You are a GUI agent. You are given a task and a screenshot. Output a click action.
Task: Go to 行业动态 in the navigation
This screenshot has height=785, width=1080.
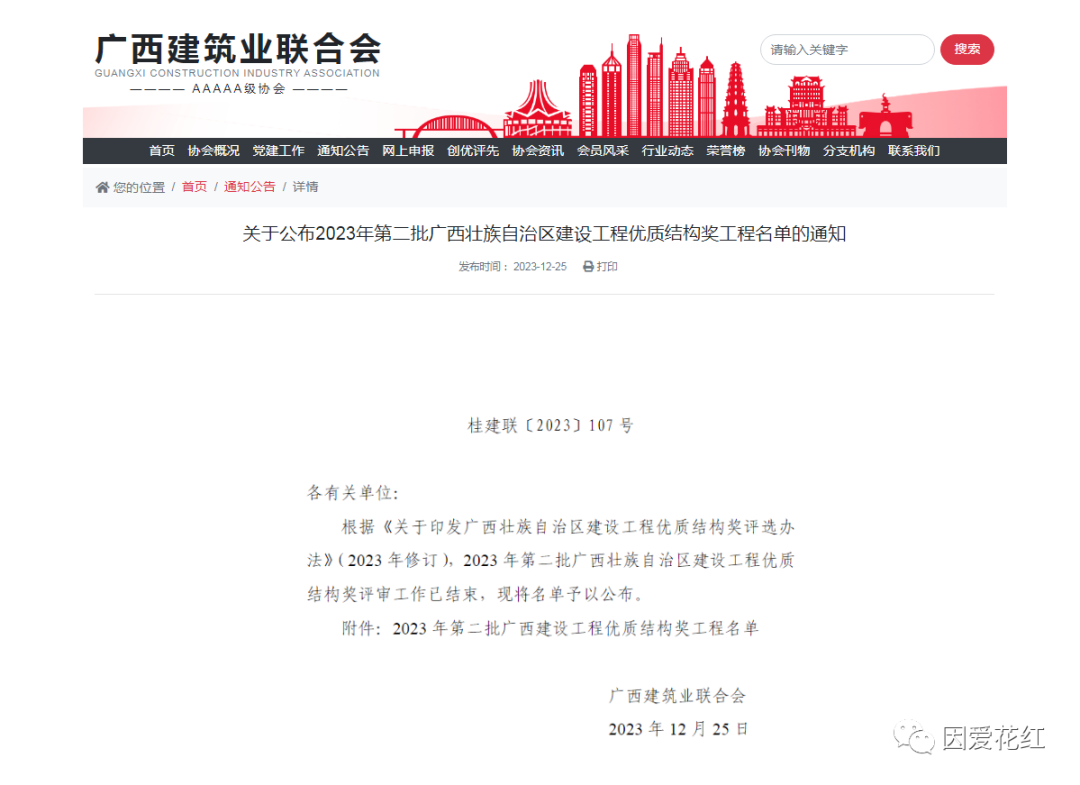pos(668,151)
